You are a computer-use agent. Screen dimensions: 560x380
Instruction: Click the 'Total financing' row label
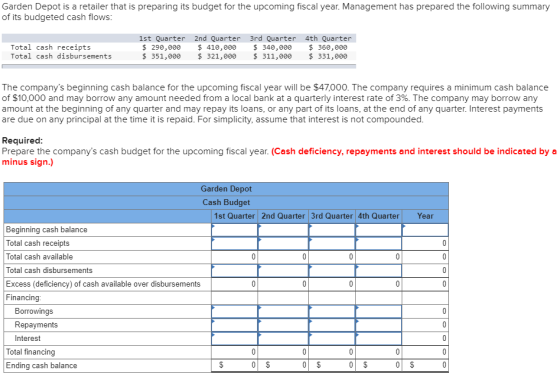pos(30,352)
